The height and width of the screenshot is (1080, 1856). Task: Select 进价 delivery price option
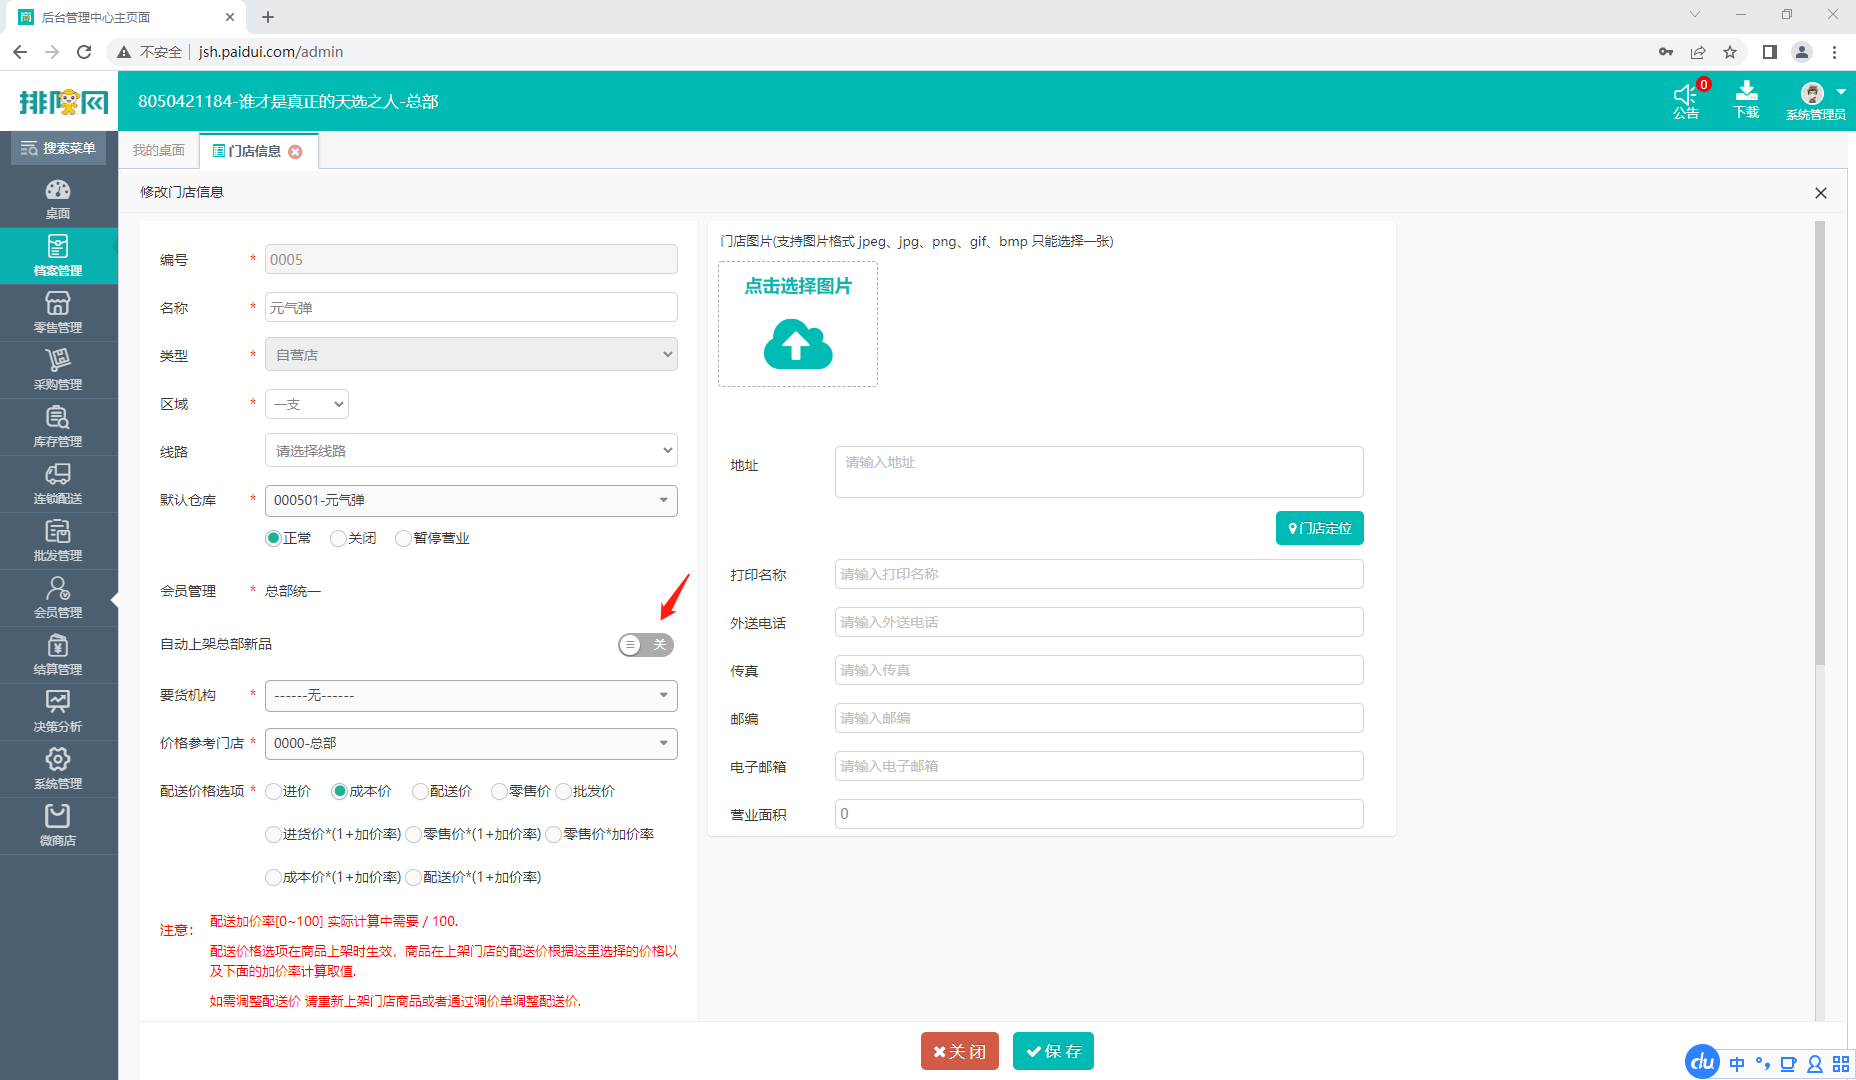click(273, 791)
